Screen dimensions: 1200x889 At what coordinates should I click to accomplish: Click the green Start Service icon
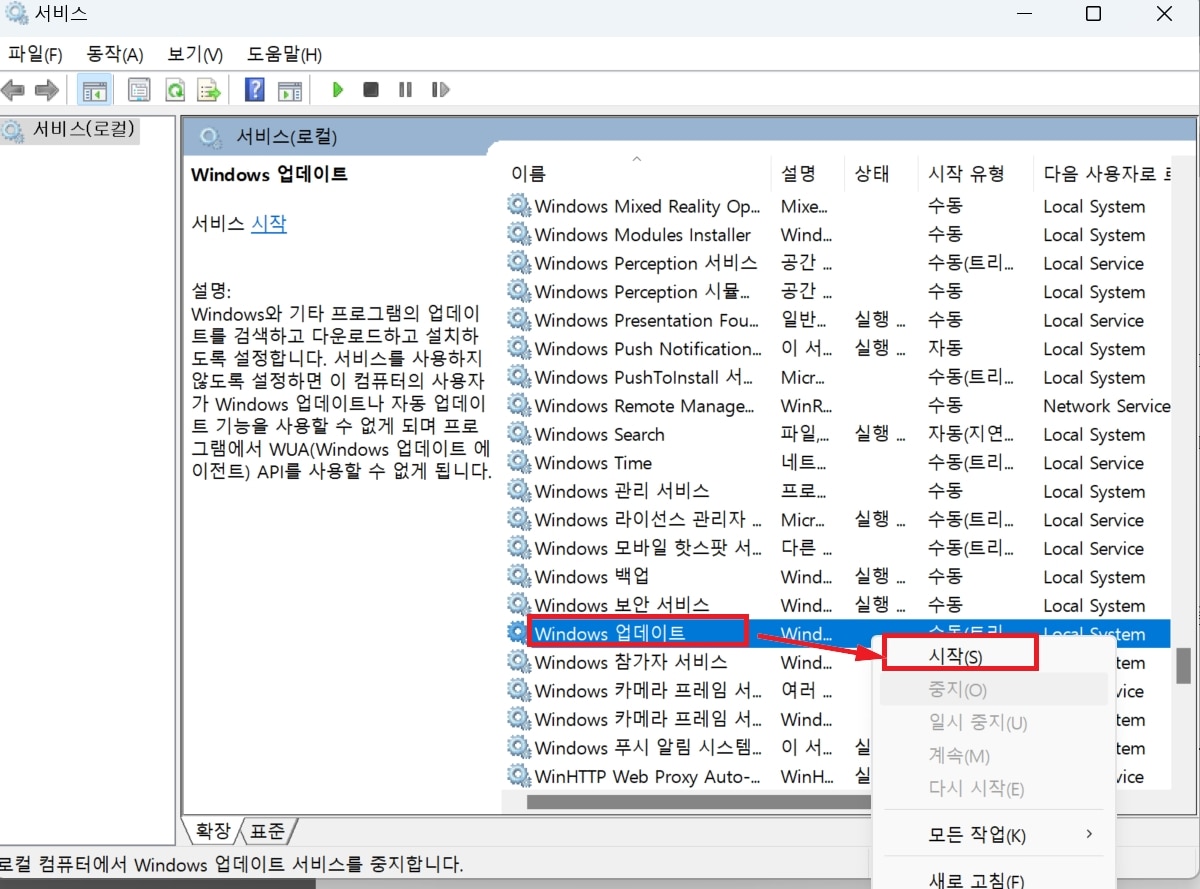[x=338, y=90]
